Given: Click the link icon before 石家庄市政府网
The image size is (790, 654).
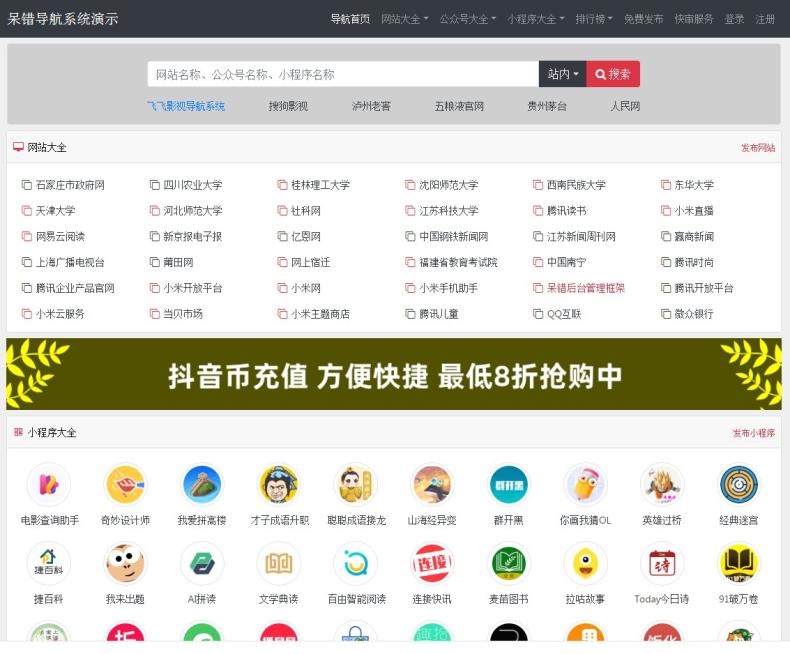Looking at the screenshot, I should coord(26,185).
